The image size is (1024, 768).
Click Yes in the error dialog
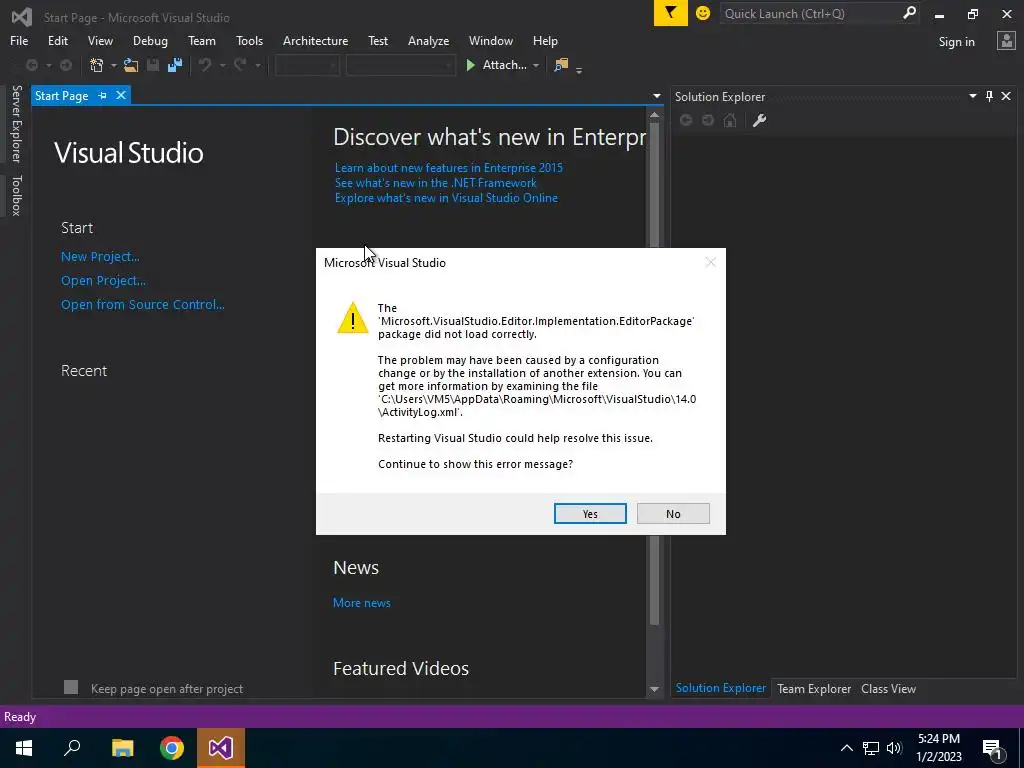click(590, 514)
